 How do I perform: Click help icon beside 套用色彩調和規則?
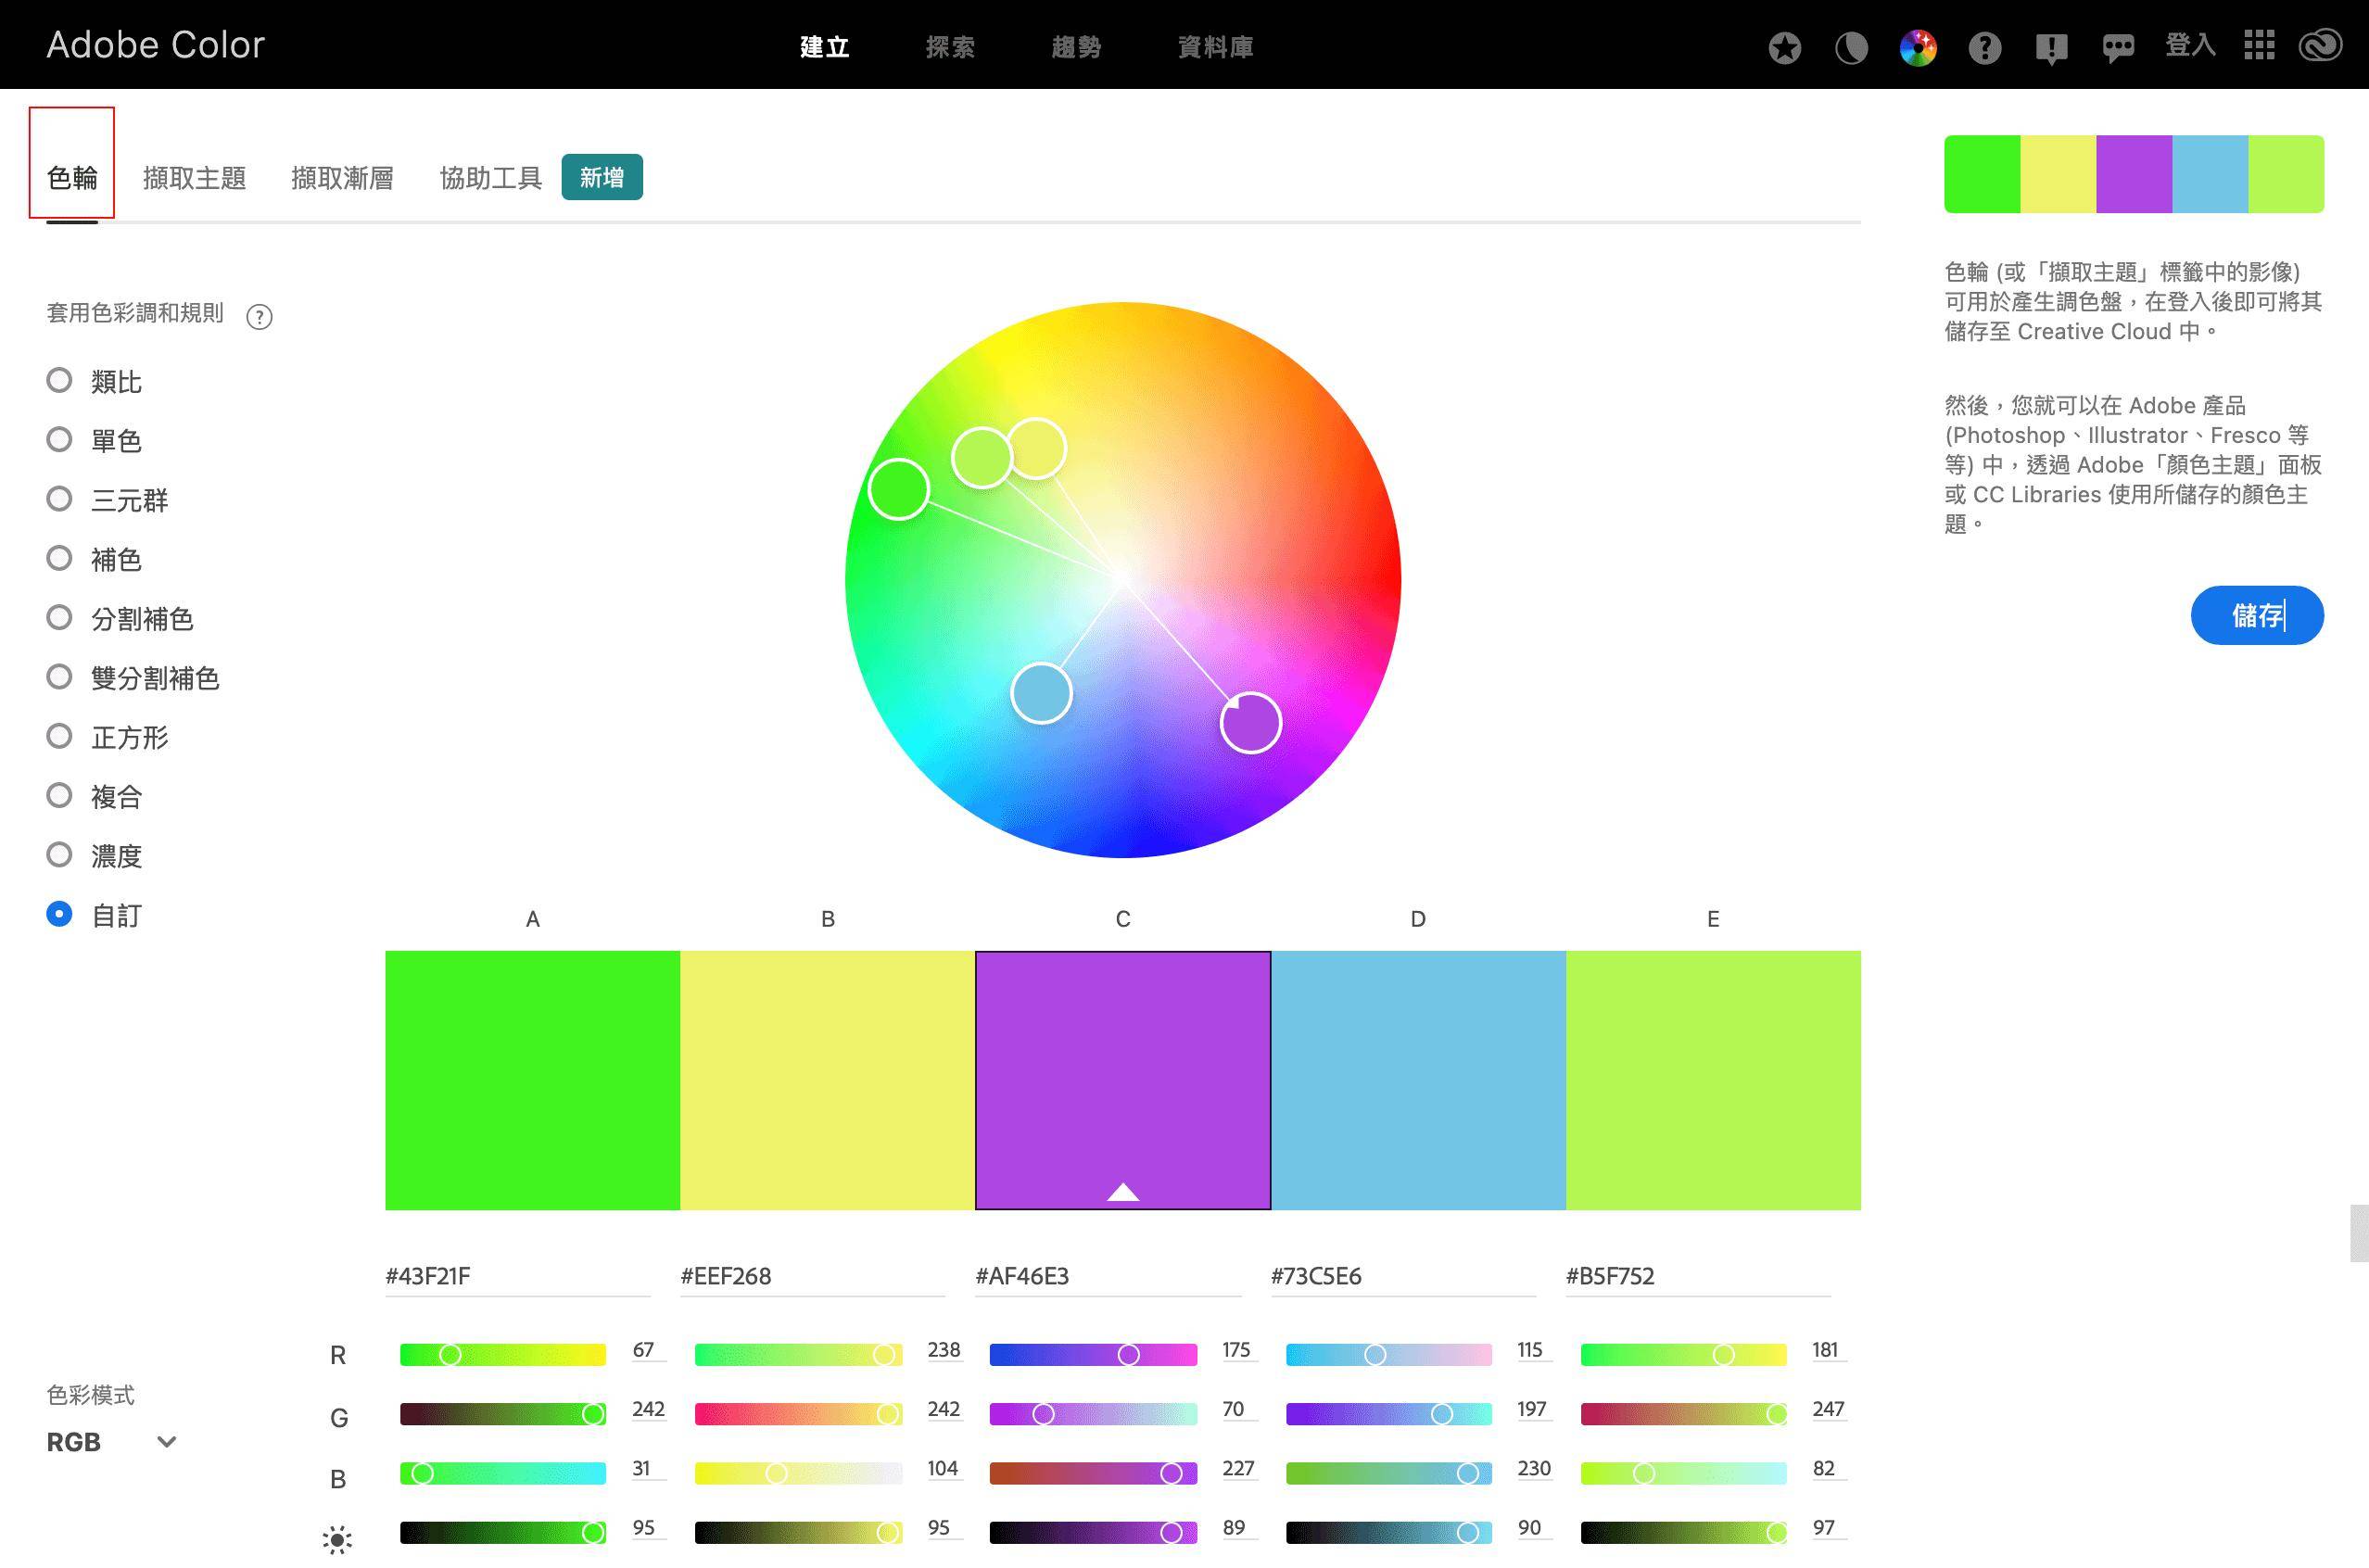coord(259,317)
